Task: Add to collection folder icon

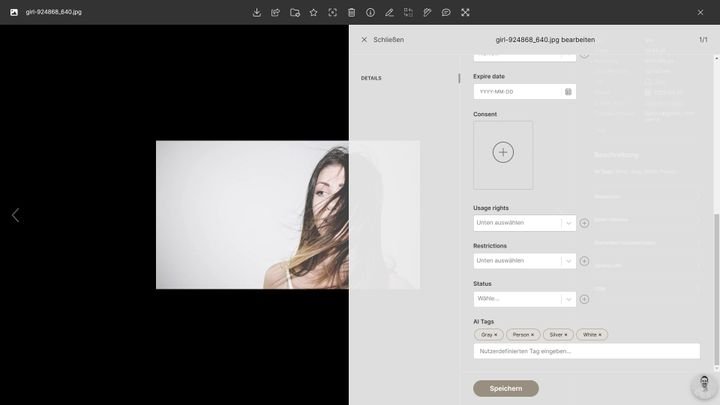Action: (295, 12)
